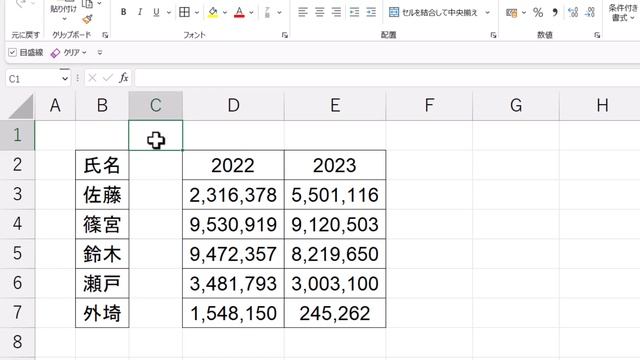Screen dimensions: 640x360
Task: Apply yellow fill color bucket
Action: [x=213, y=12]
